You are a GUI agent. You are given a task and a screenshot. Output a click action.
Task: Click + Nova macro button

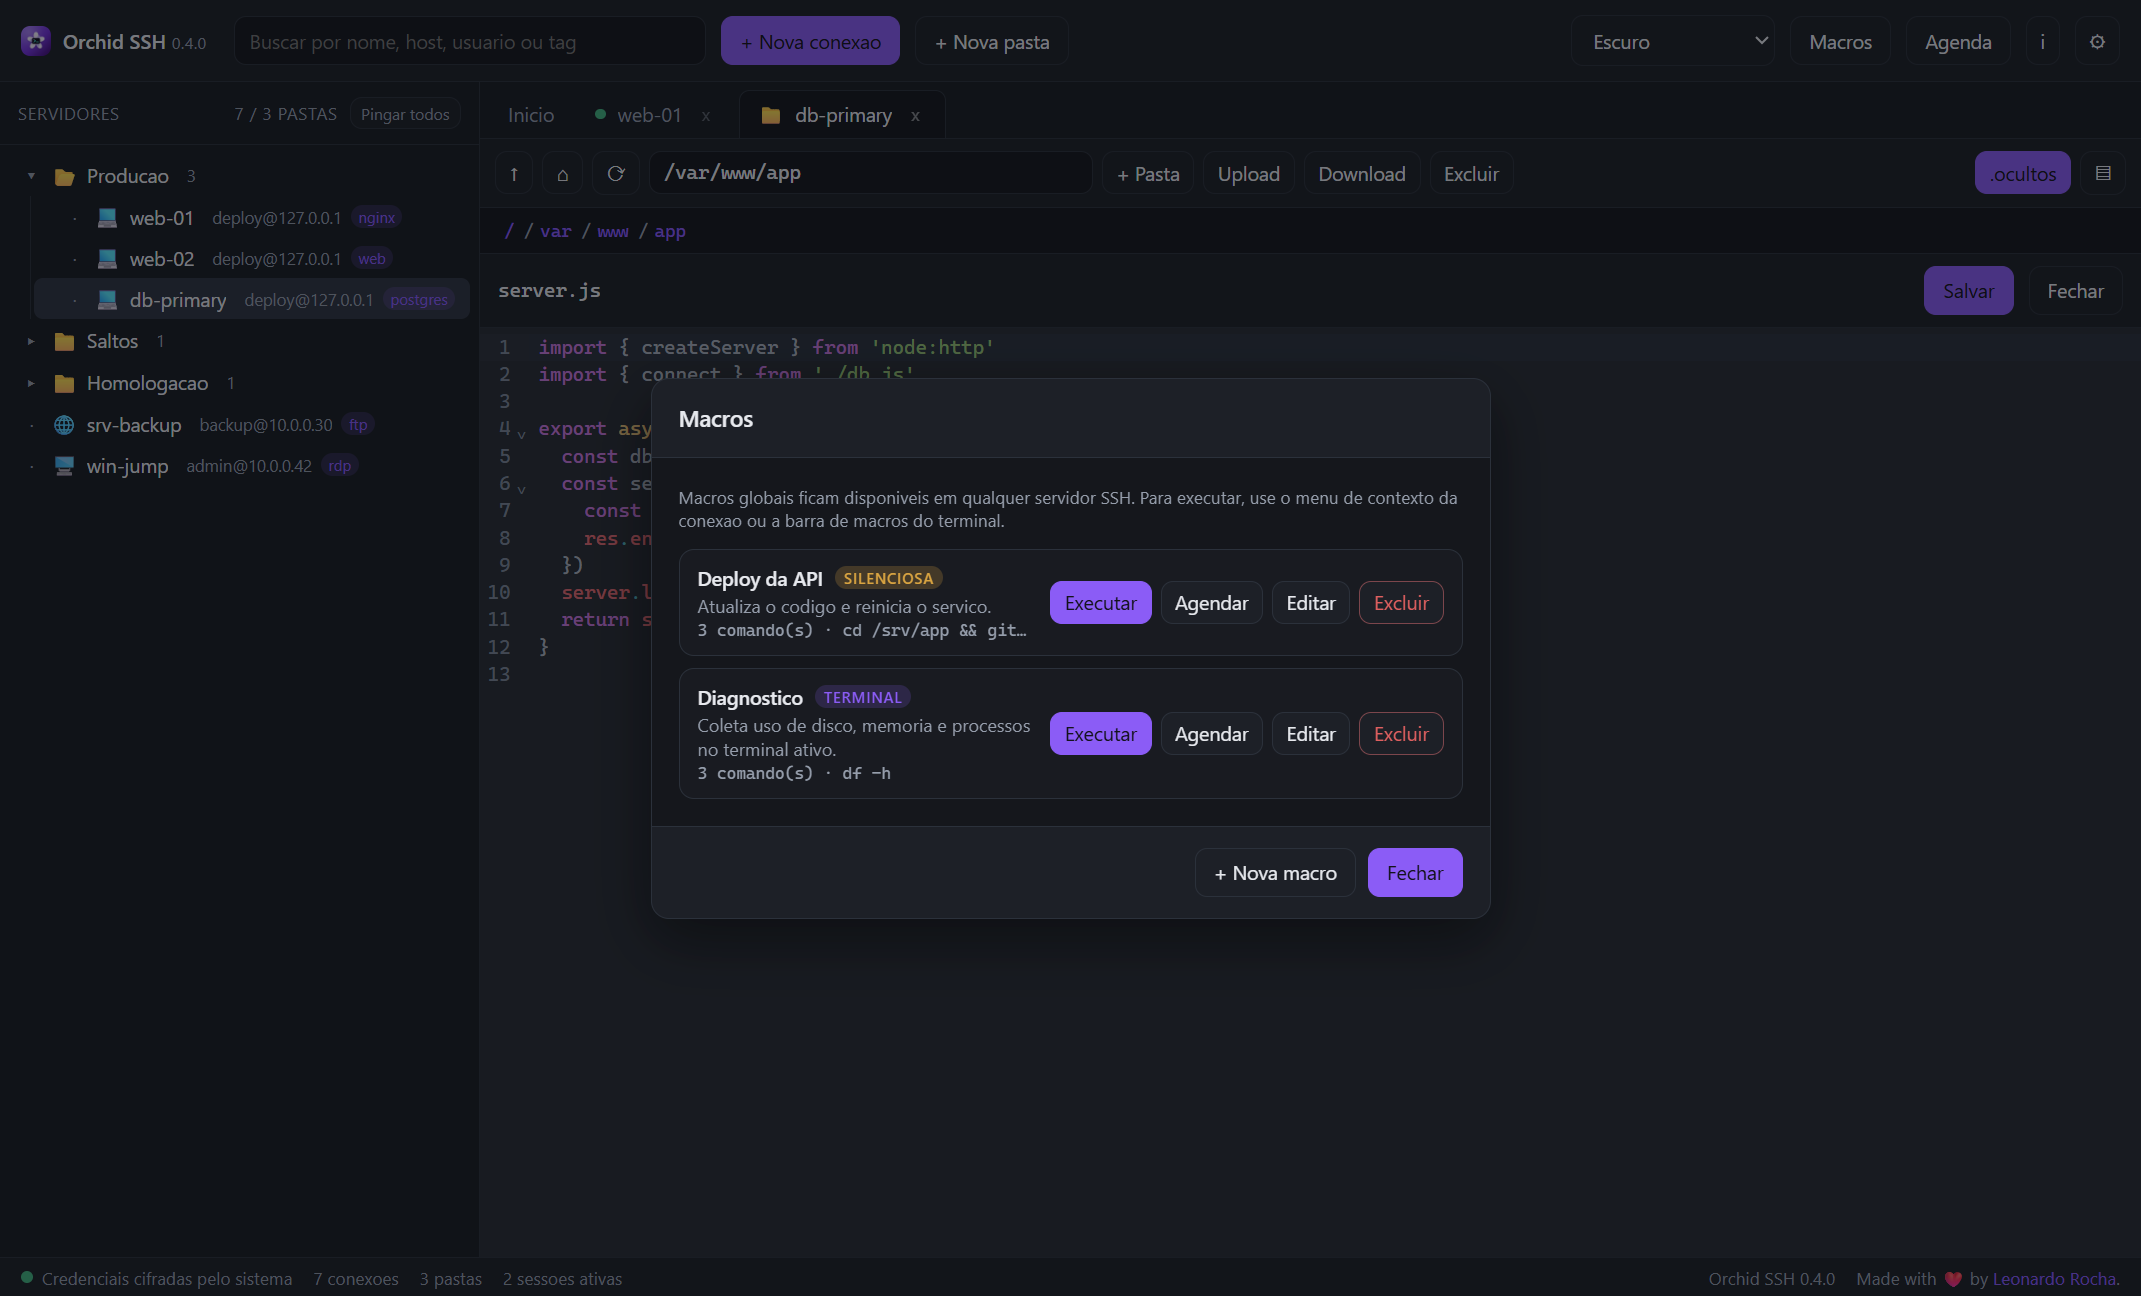pyautogui.click(x=1275, y=873)
